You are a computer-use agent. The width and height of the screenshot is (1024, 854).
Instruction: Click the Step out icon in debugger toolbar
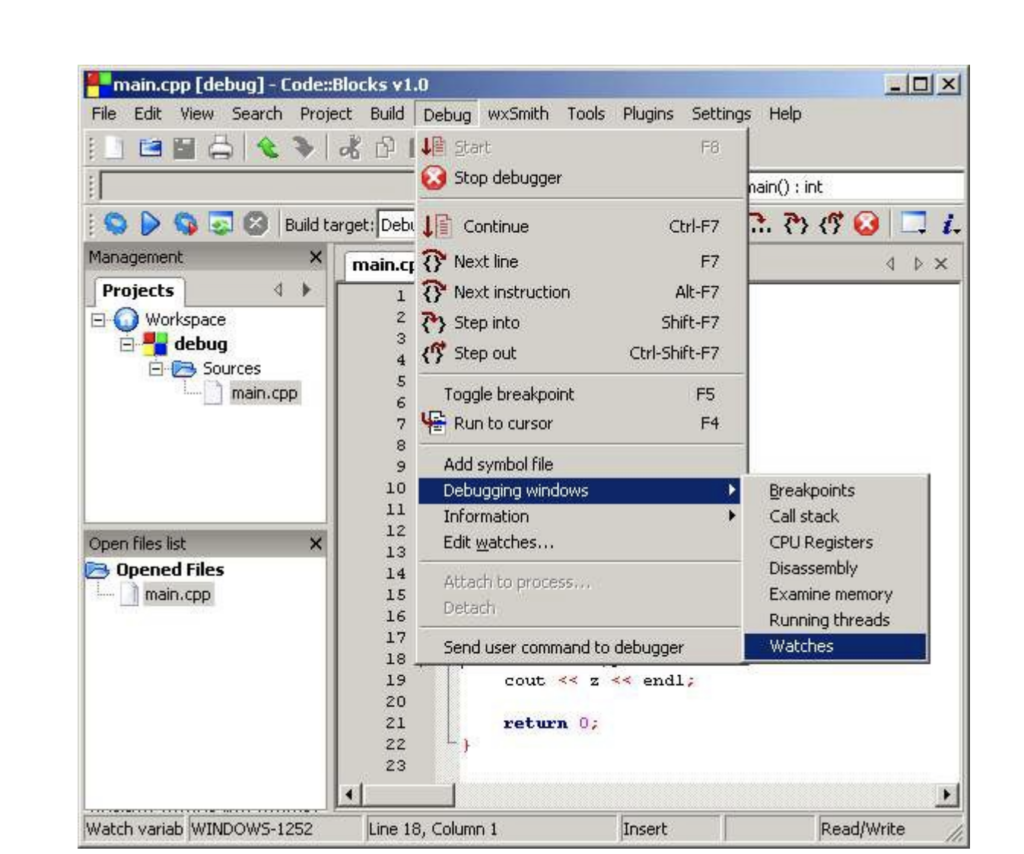pyautogui.click(x=831, y=224)
